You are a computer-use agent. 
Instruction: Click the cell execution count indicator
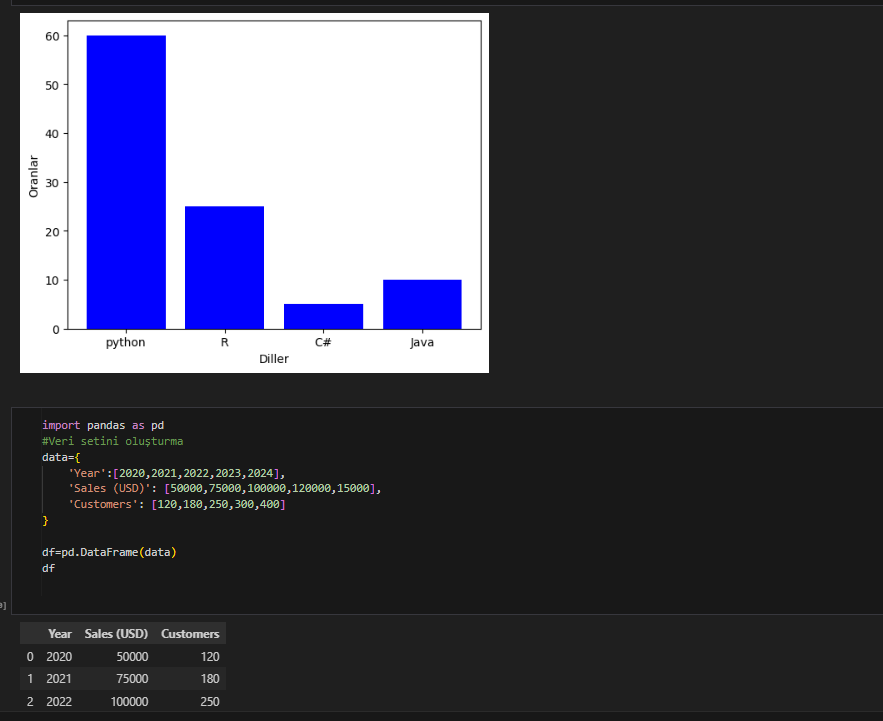[x=3, y=606]
